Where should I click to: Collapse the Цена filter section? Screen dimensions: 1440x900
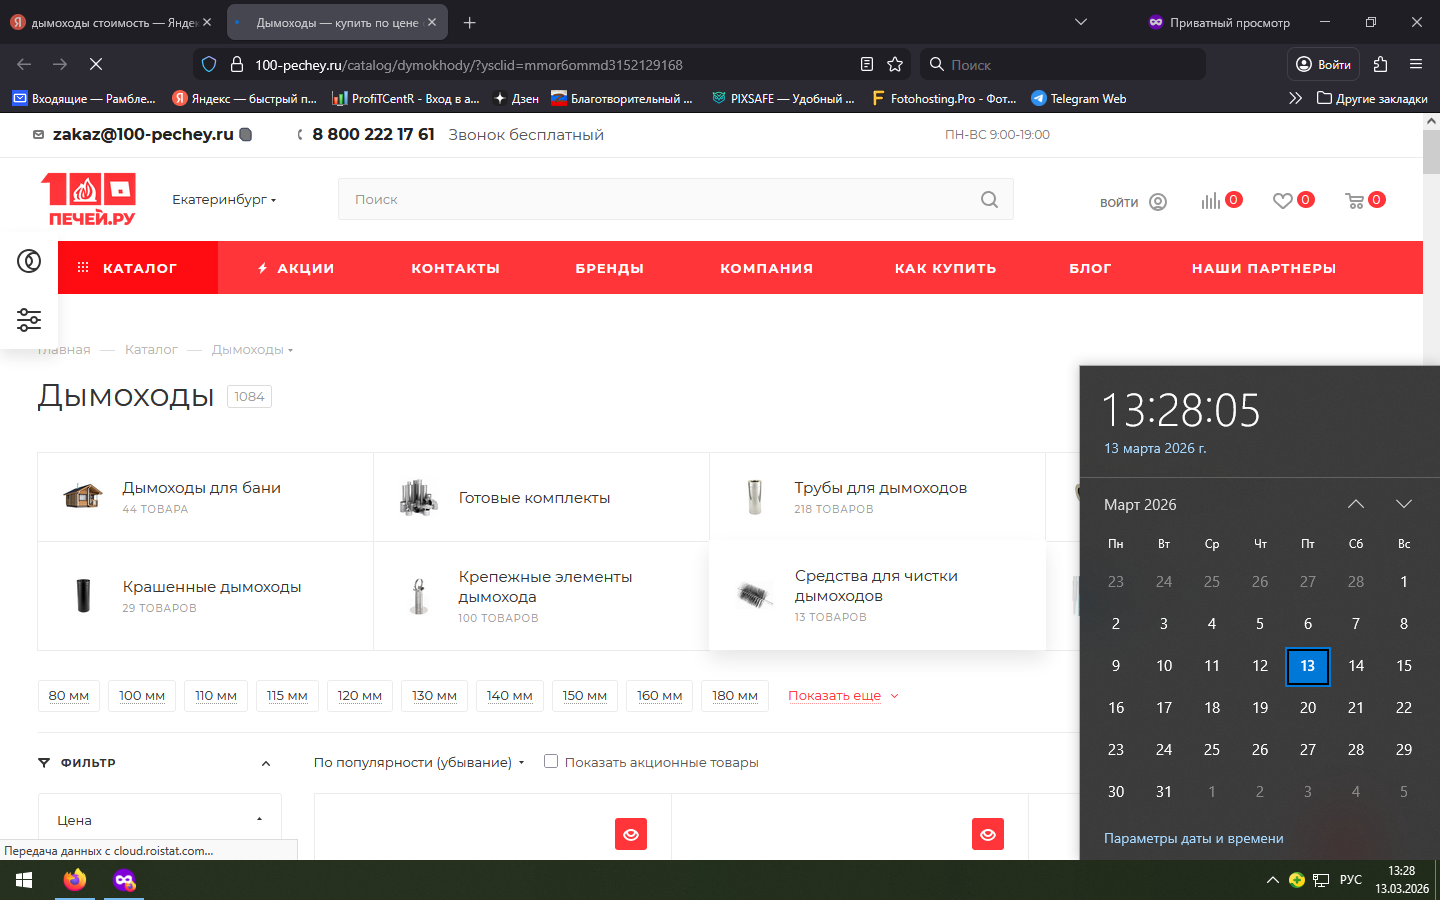(x=259, y=820)
